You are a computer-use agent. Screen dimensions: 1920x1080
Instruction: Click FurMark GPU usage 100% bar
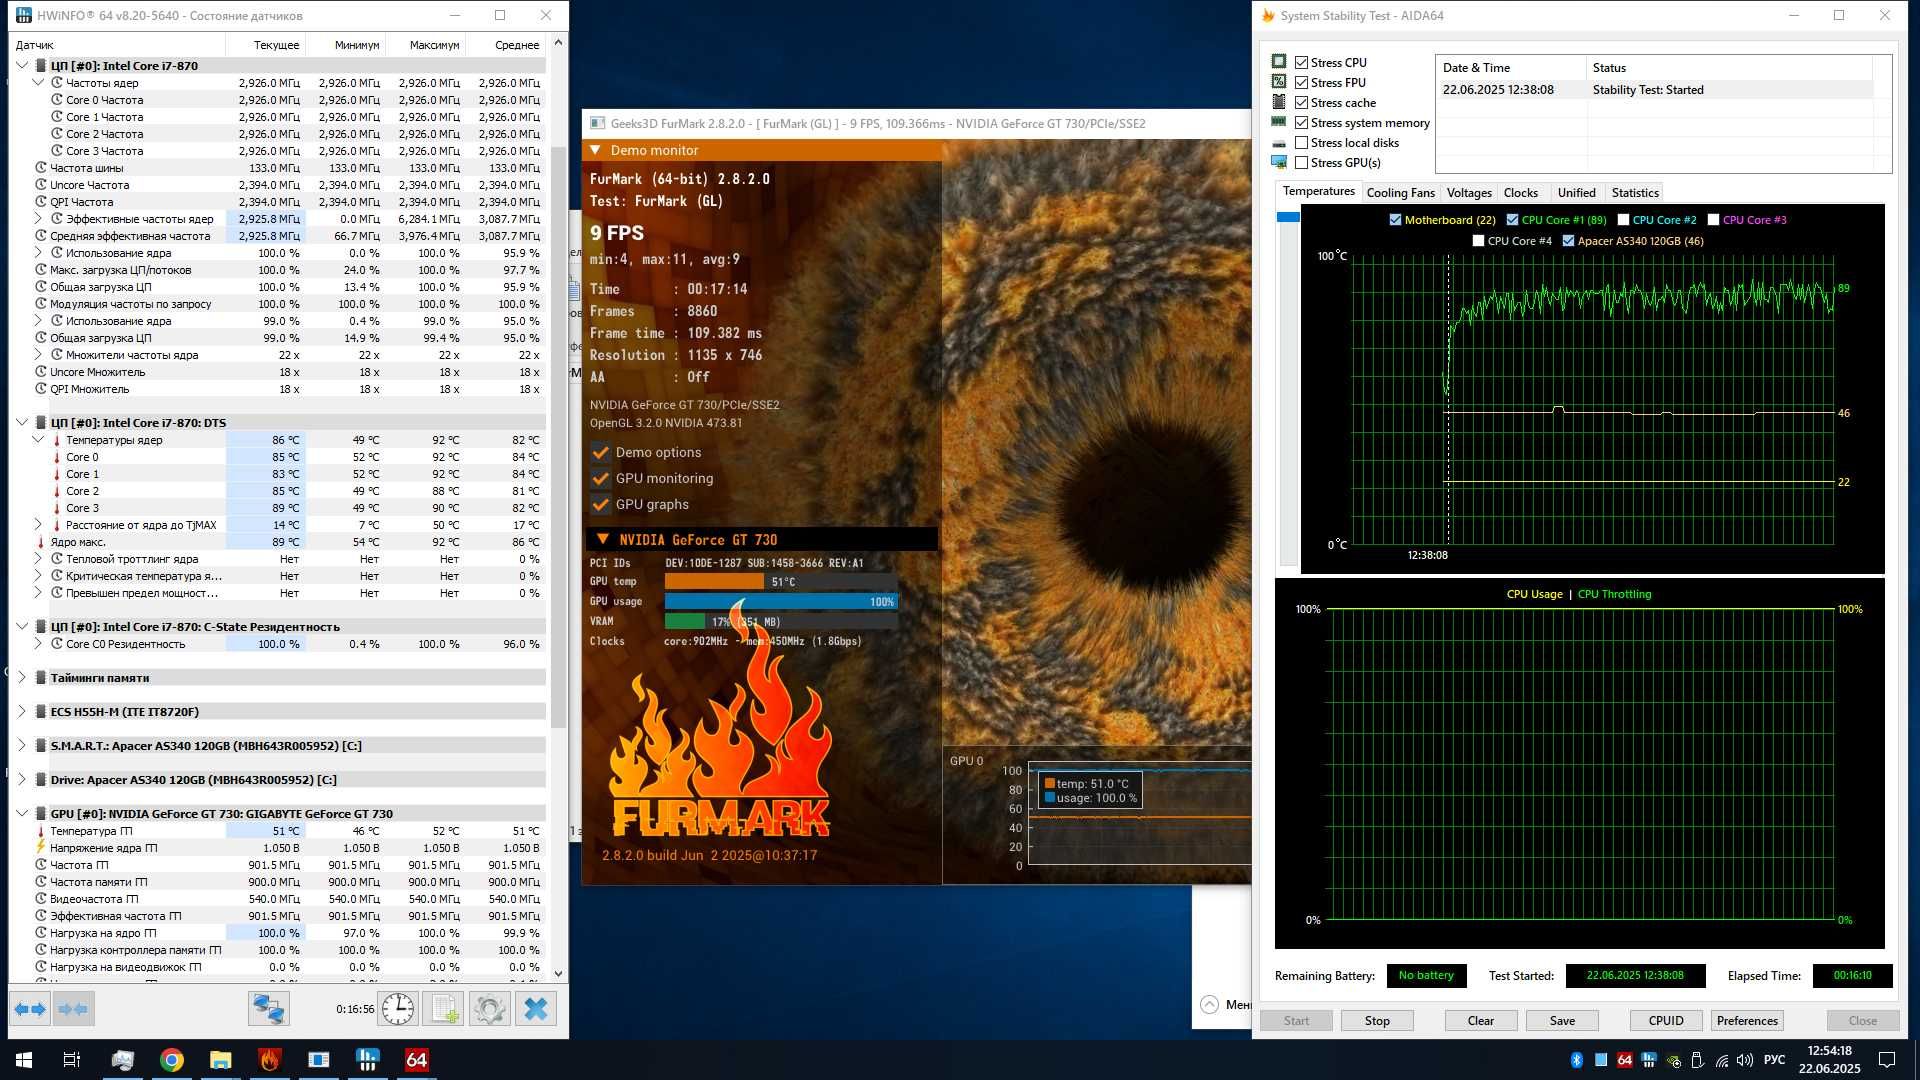[x=781, y=601]
